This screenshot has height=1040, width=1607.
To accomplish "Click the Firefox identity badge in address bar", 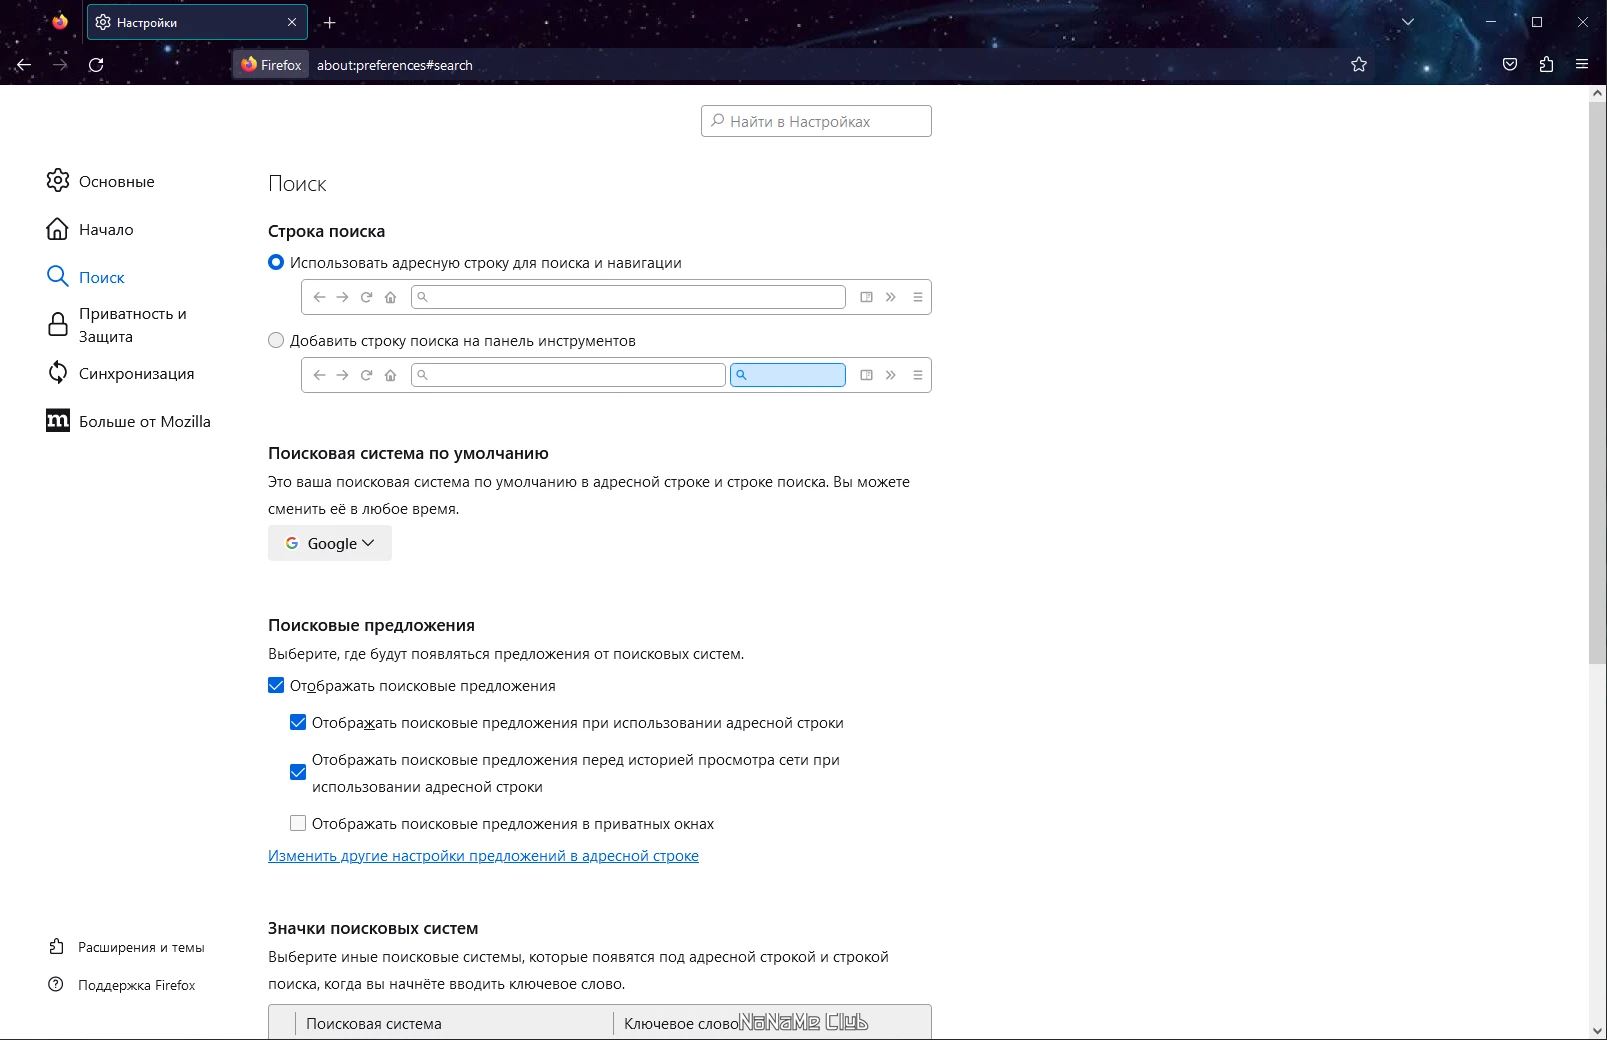I will click(x=271, y=65).
